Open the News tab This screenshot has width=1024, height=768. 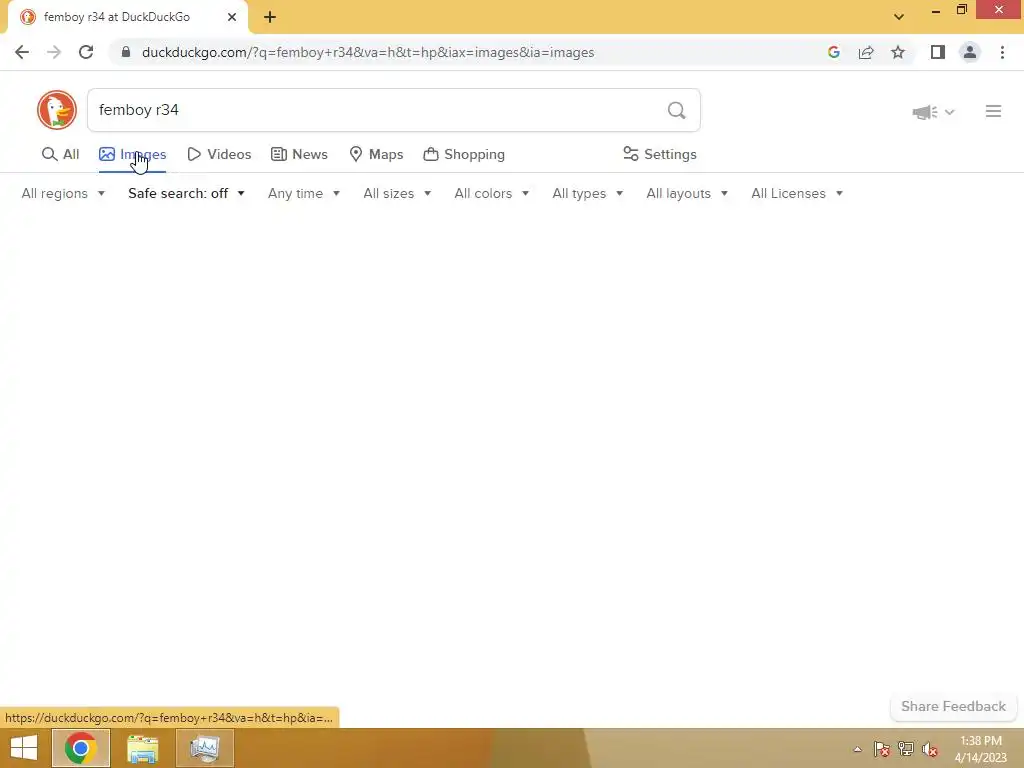(x=299, y=155)
